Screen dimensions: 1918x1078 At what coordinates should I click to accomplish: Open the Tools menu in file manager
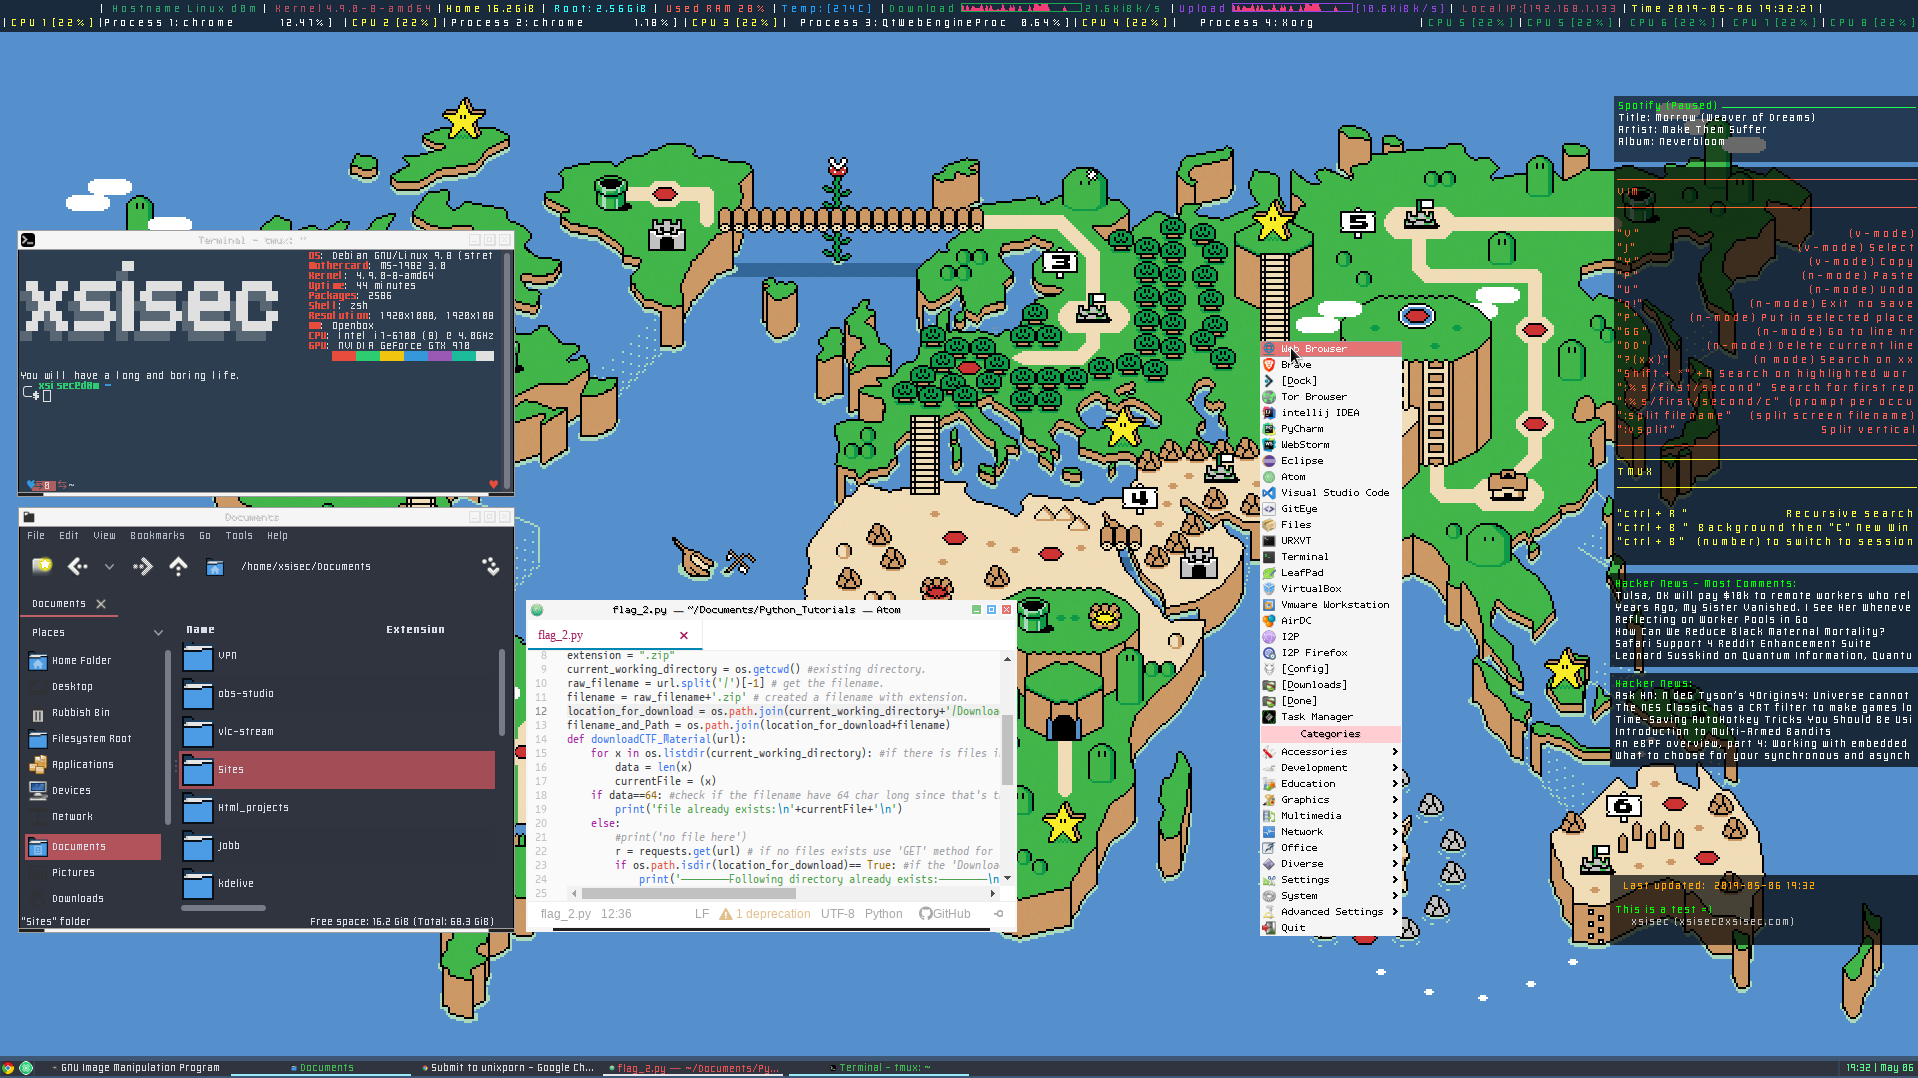click(x=239, y=536)
